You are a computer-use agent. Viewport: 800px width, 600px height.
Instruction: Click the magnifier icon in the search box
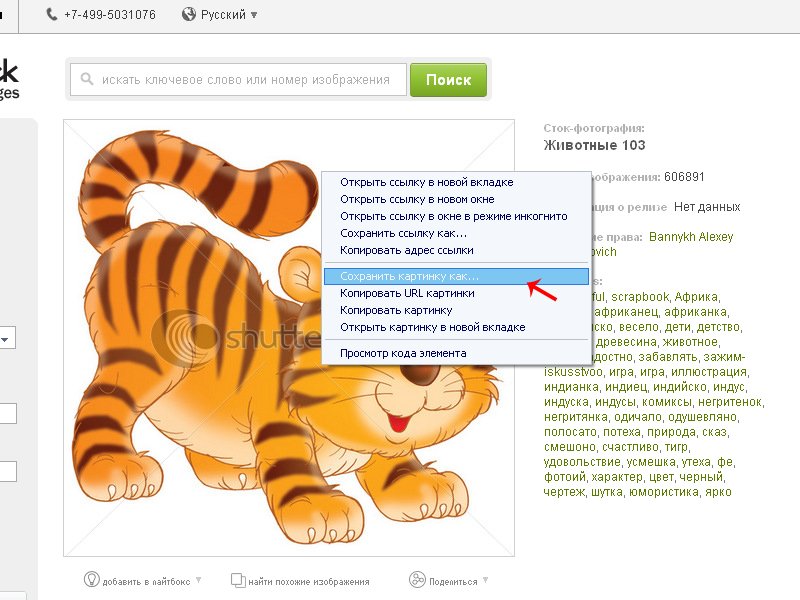[x=88, y=80]
